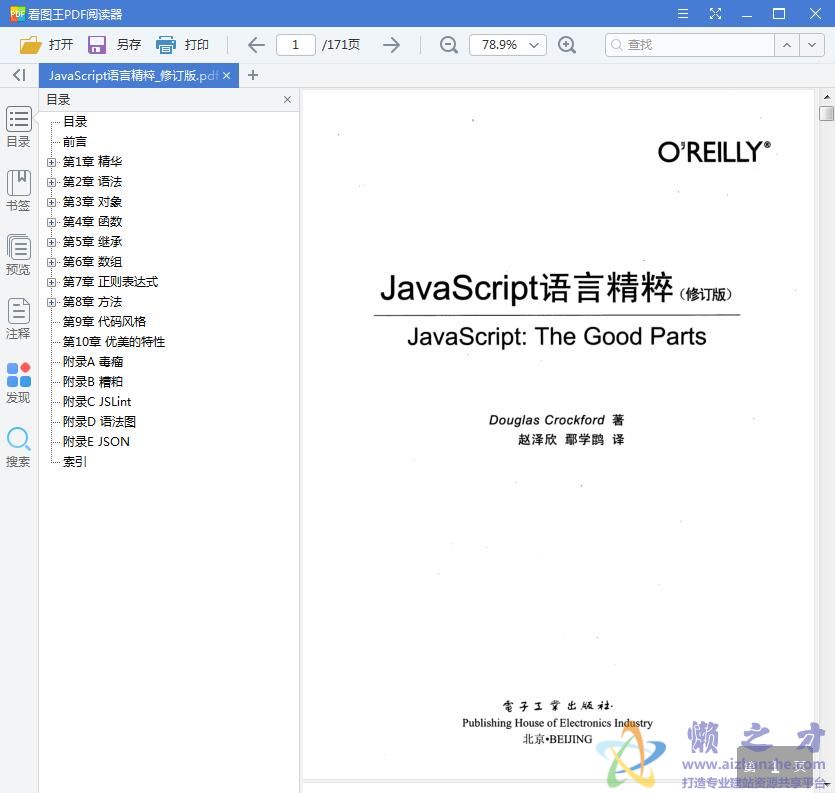The image size is (835, 793).
Task: Open the 预览 page preview panel icon
Action: [18, 248]
